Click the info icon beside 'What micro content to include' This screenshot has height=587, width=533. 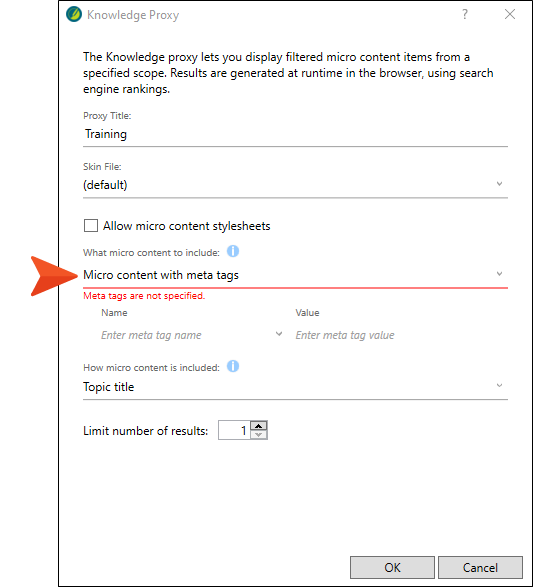[x=233, y=251]
